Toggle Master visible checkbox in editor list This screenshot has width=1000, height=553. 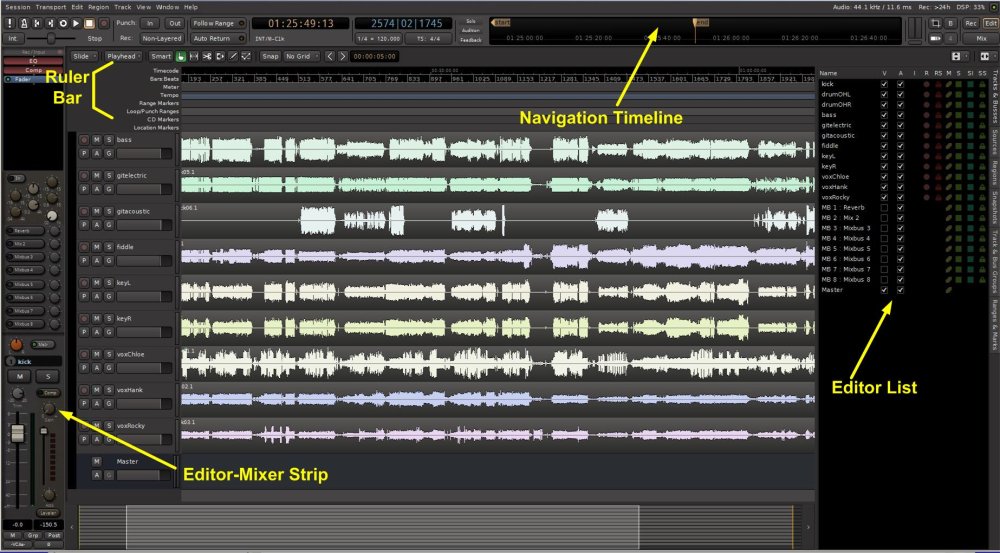click(x=884, y=290)
